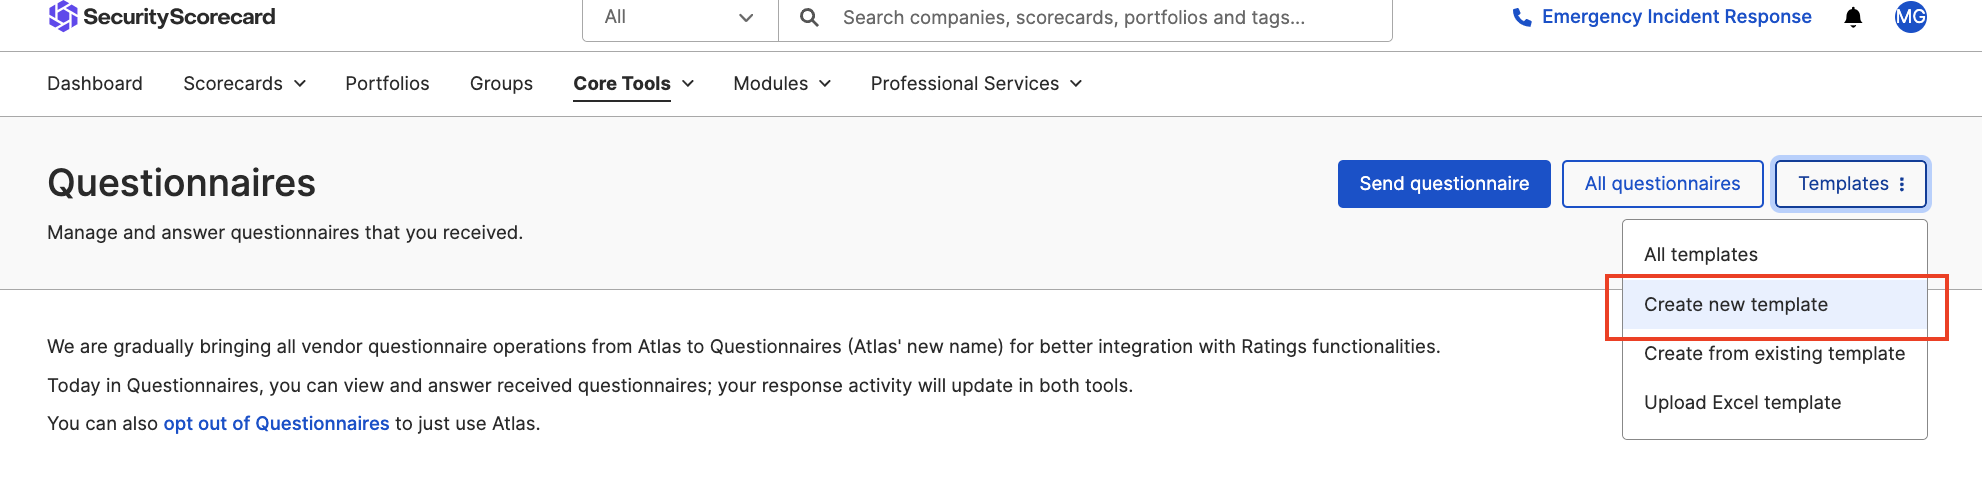This screenshot has width=1982, height=502.
Task: Choose All templates from menu
Action: click(x=1700, y=255)
